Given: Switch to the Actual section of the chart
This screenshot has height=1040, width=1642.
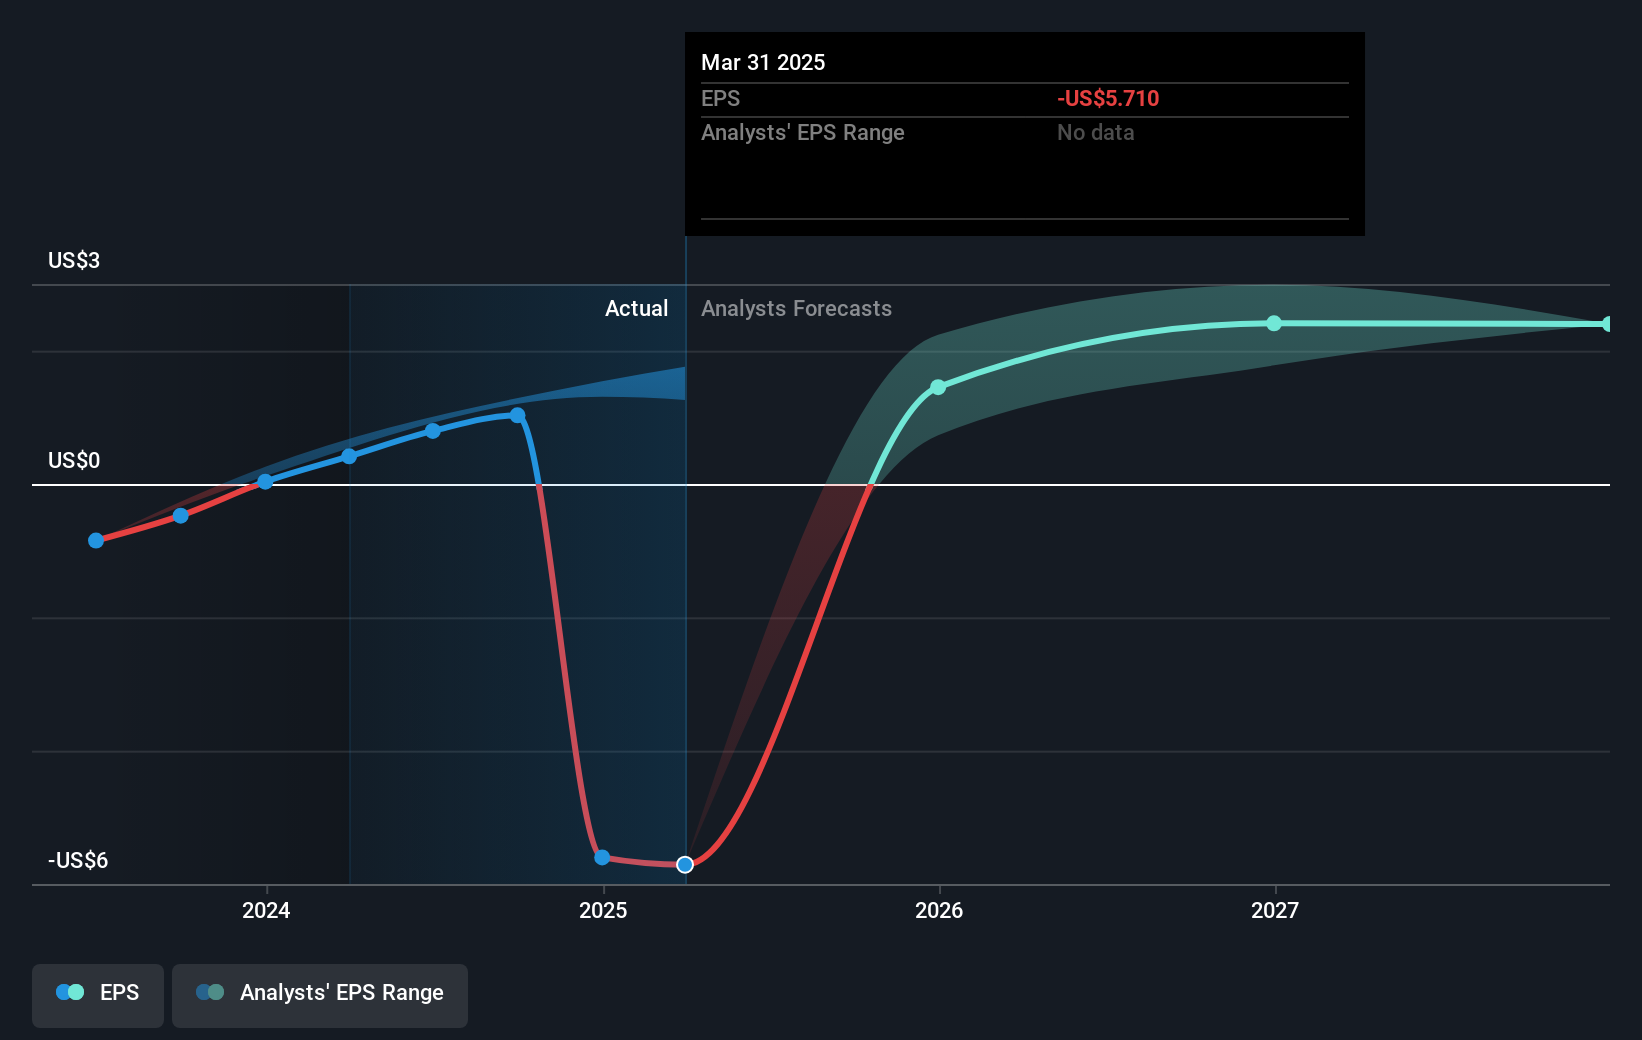Looking at the screenshot, I should tap(636, 308).
